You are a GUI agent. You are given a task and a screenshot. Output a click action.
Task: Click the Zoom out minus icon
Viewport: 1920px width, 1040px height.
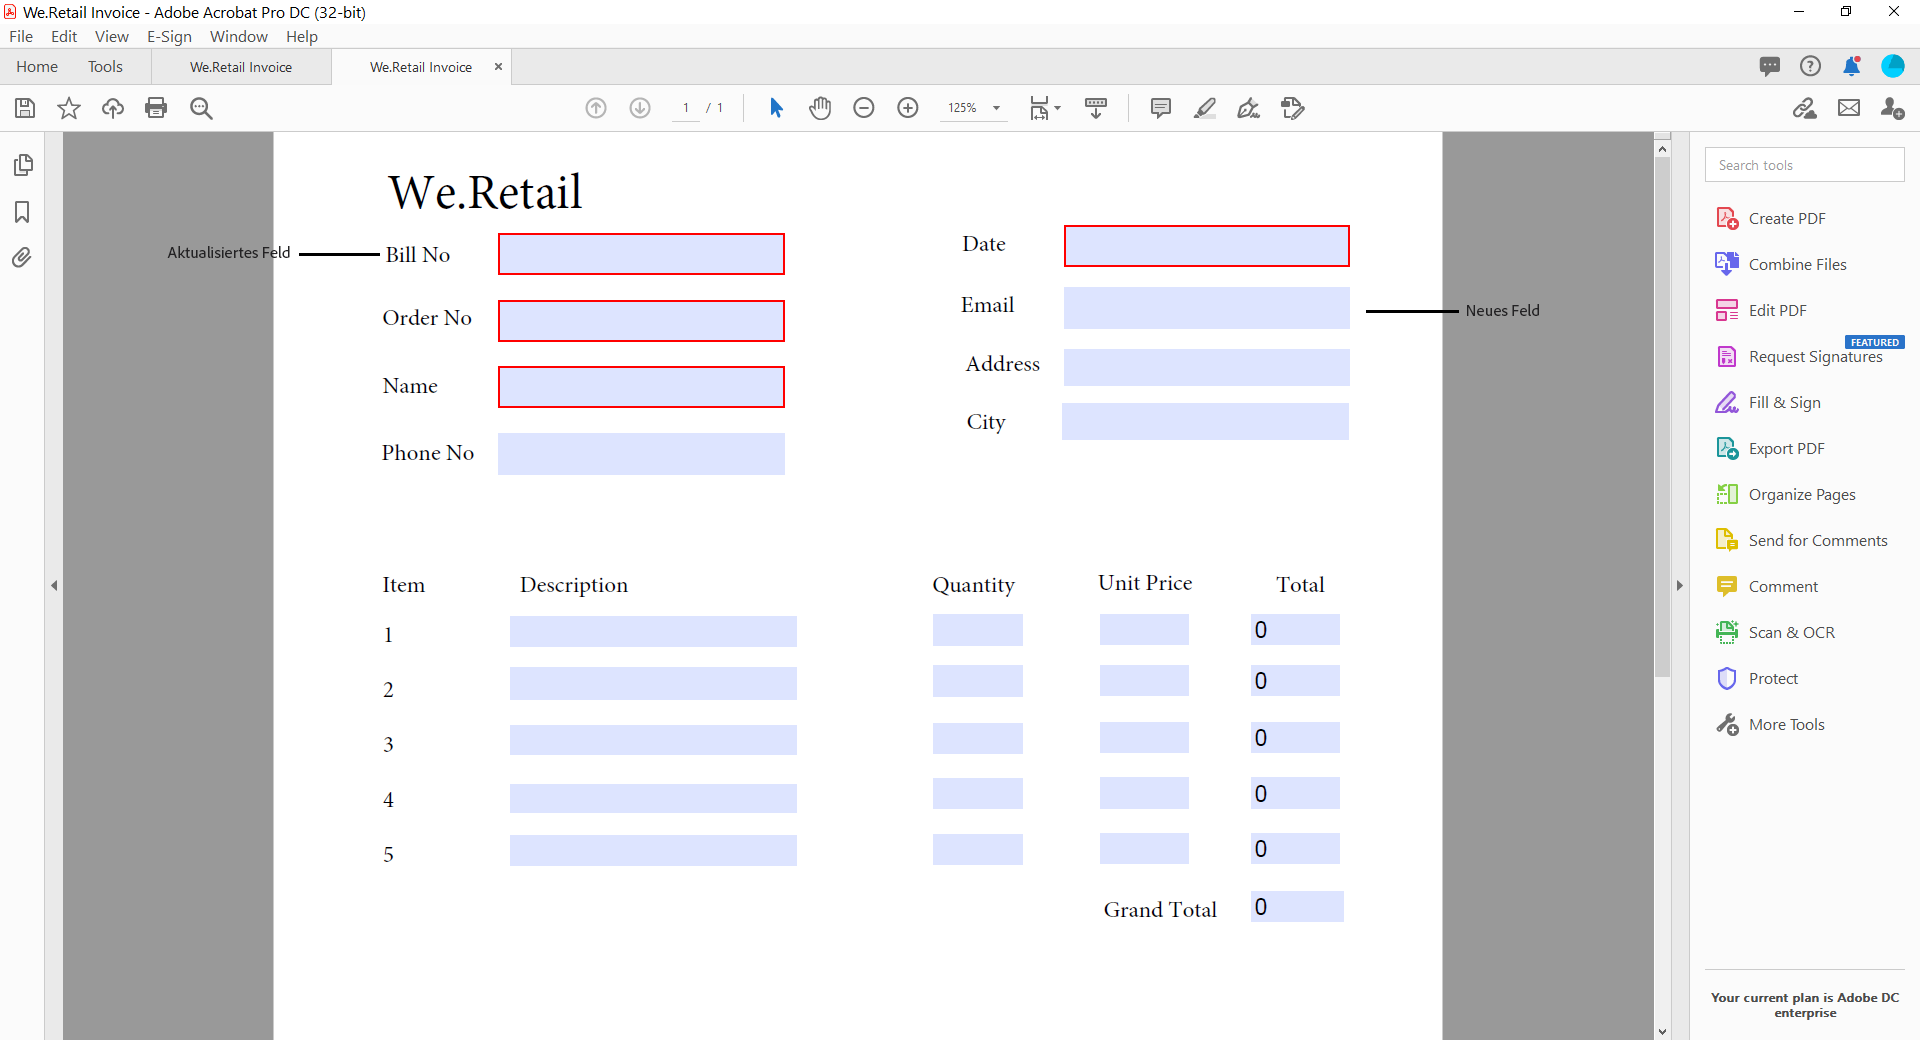pyautogui.click(x=863, y=108)
